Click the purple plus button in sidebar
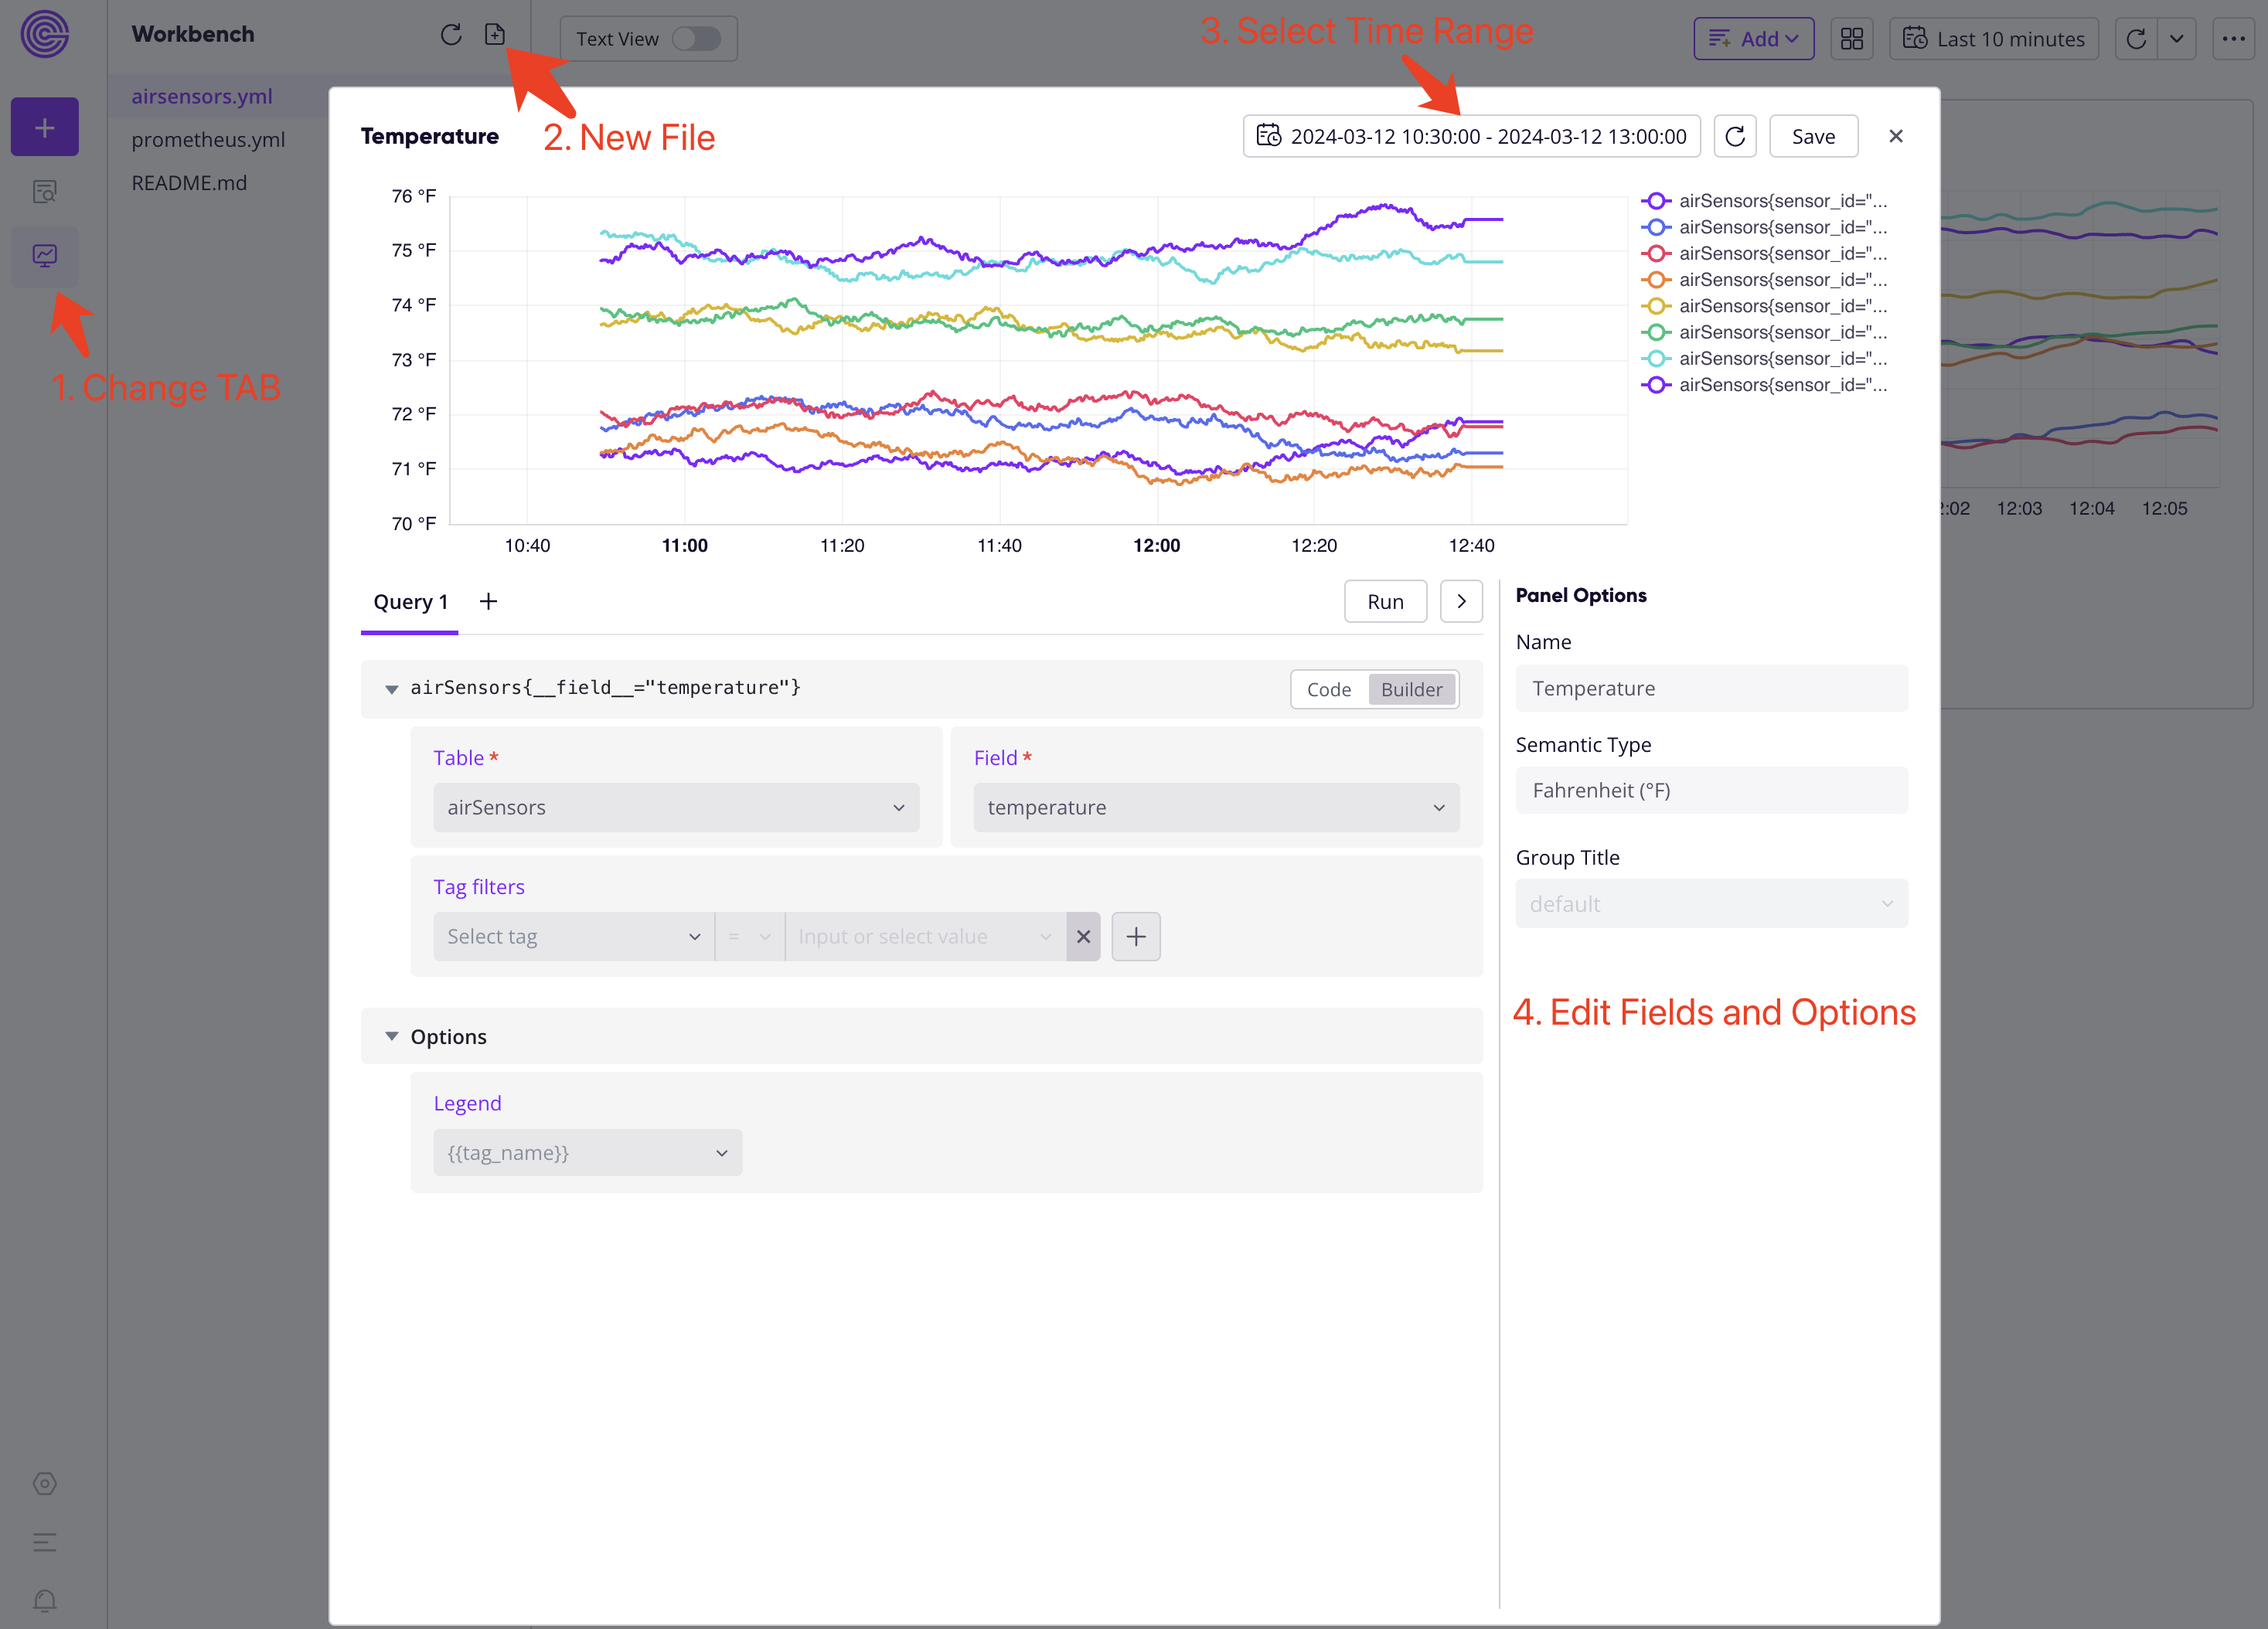Screen dimensions: 2268x1629 coord(45,127)
